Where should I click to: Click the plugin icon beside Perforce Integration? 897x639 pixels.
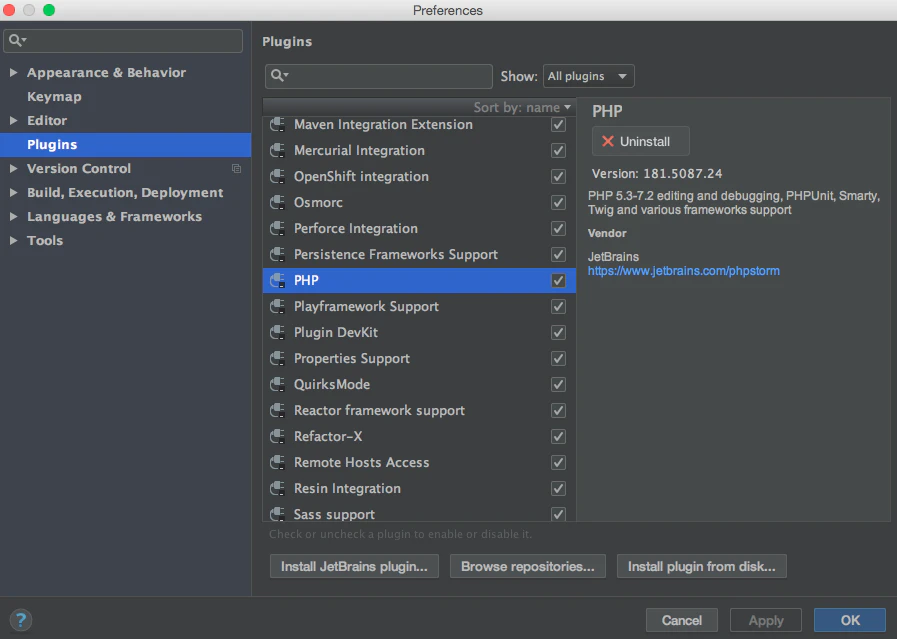(x=277, y=228)
